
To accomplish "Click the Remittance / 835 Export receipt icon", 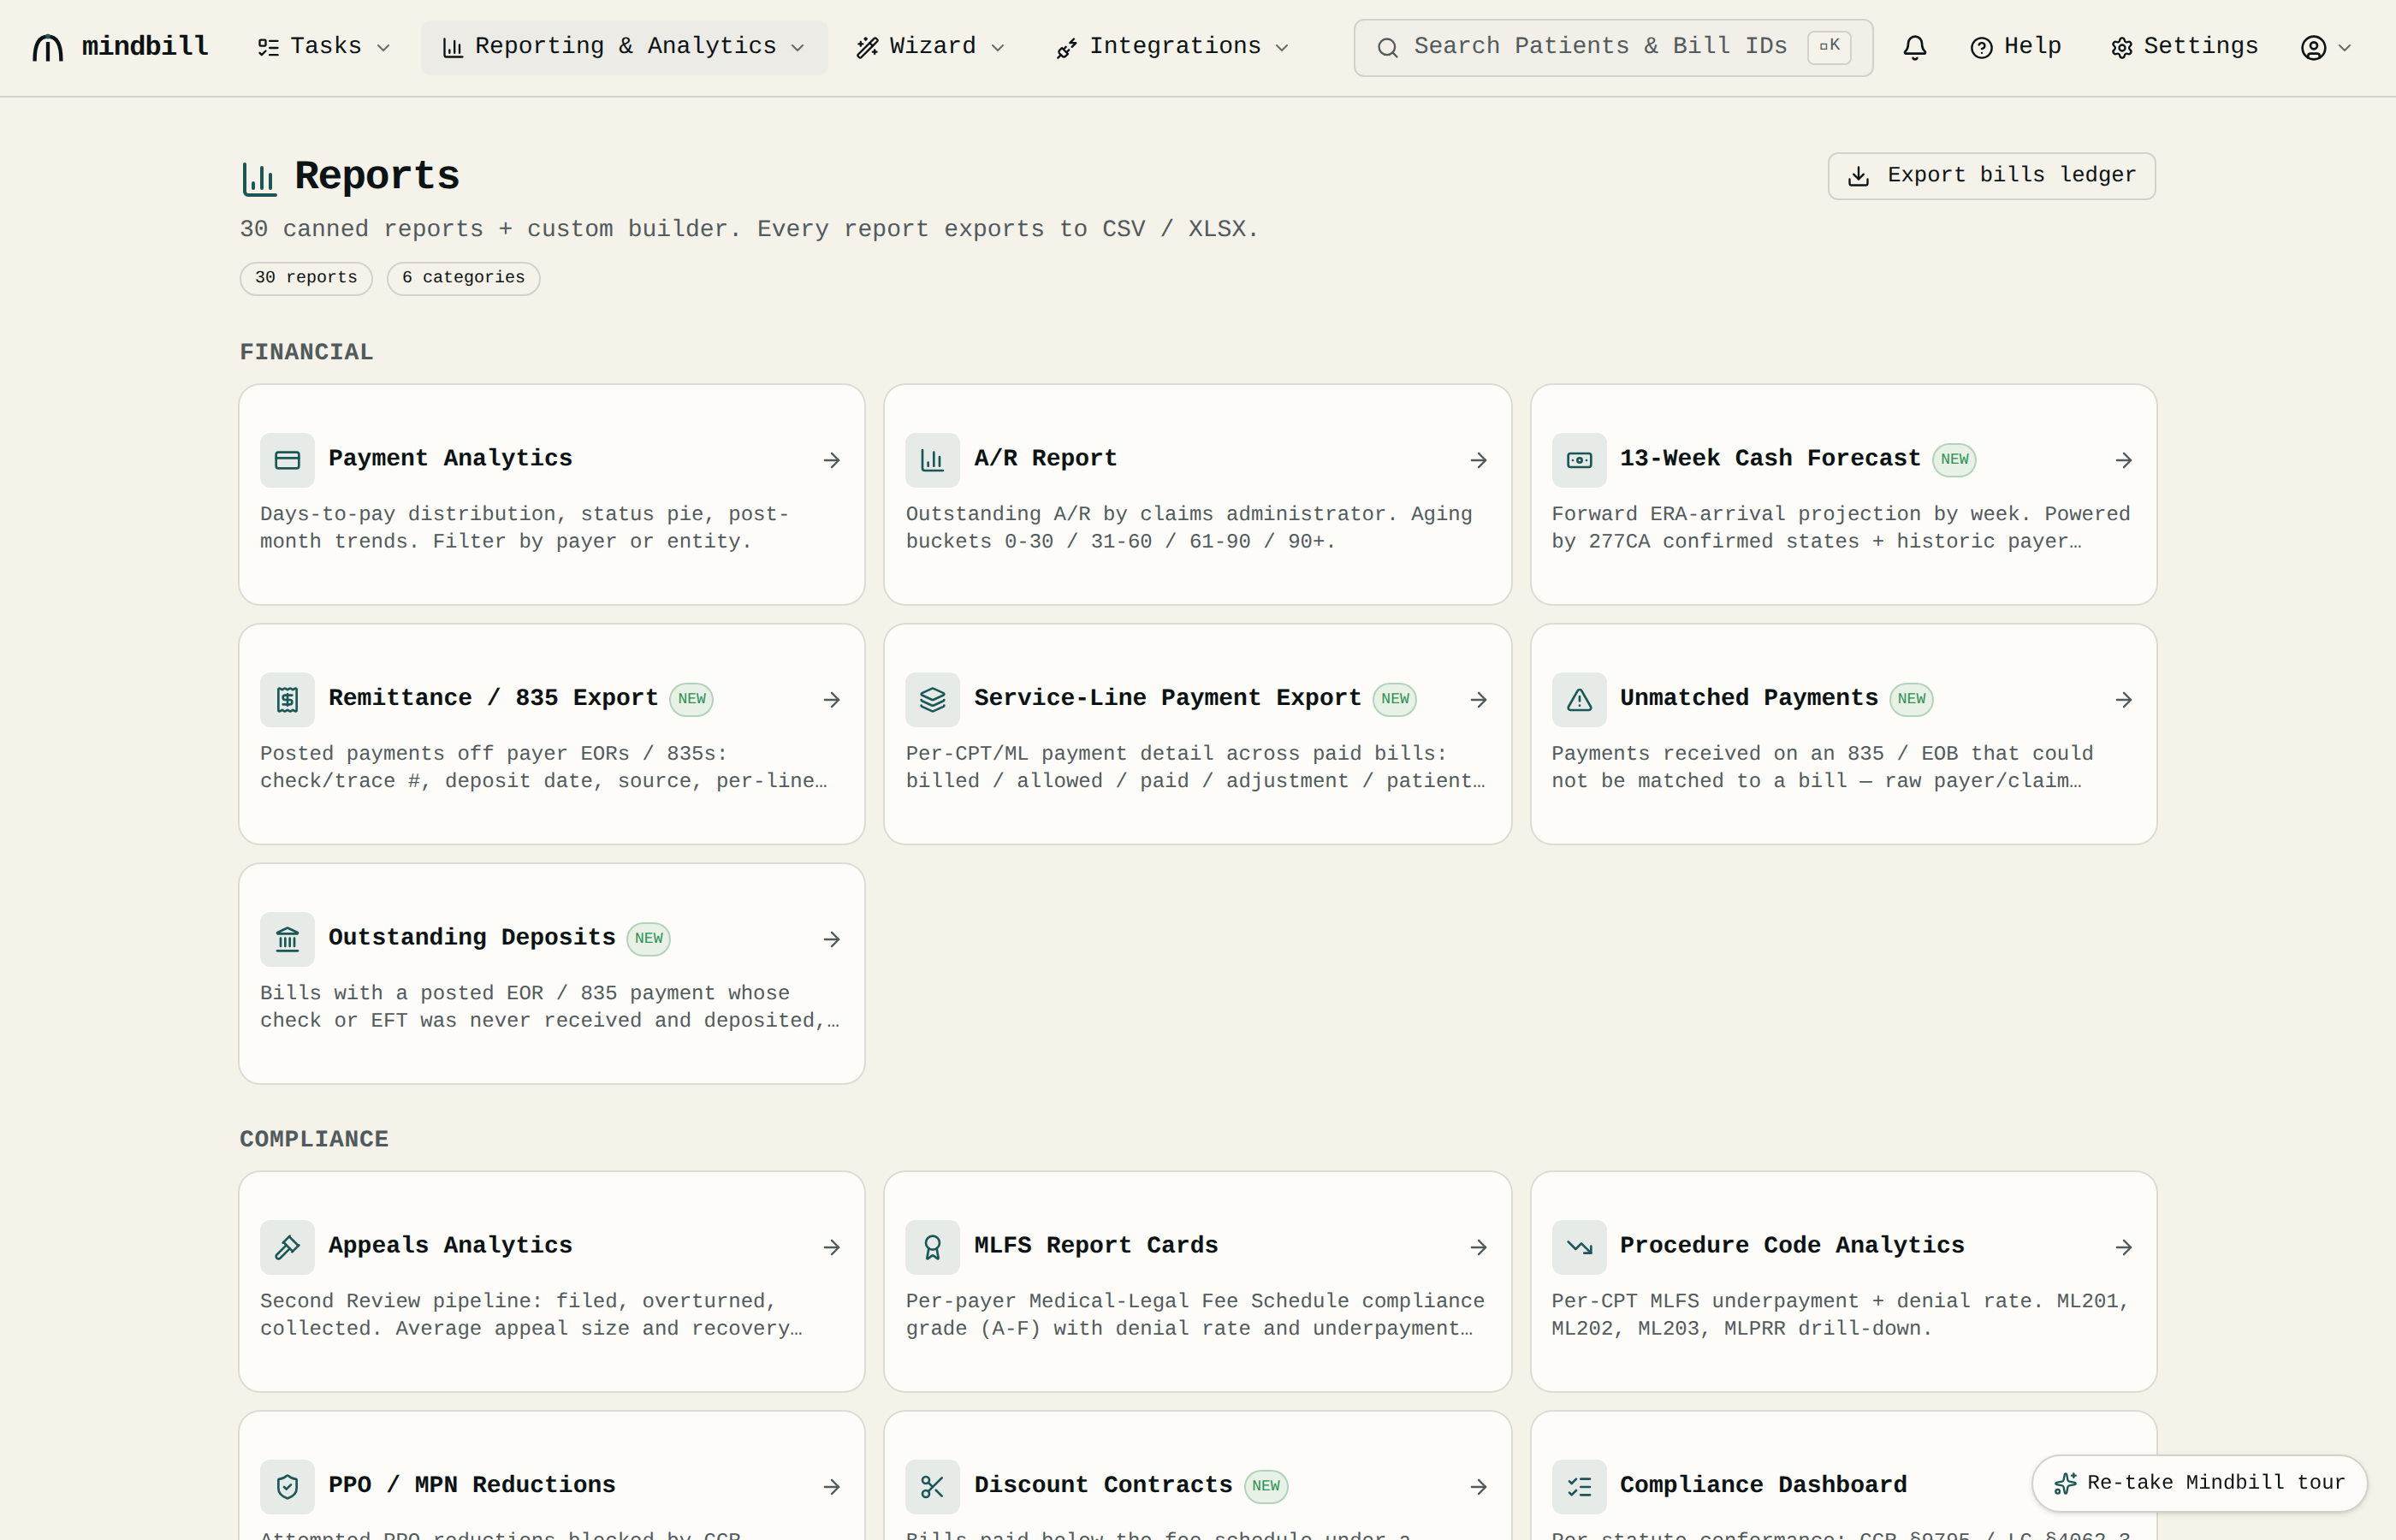I will pyautogui.click(x=287, y=699).
